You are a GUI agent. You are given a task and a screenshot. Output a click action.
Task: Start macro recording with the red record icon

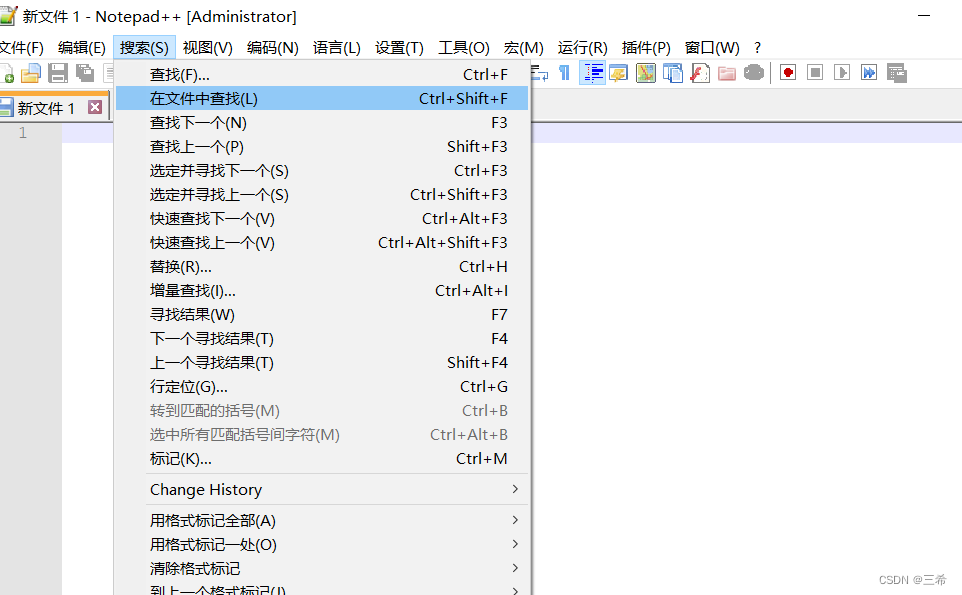[788, 72]
